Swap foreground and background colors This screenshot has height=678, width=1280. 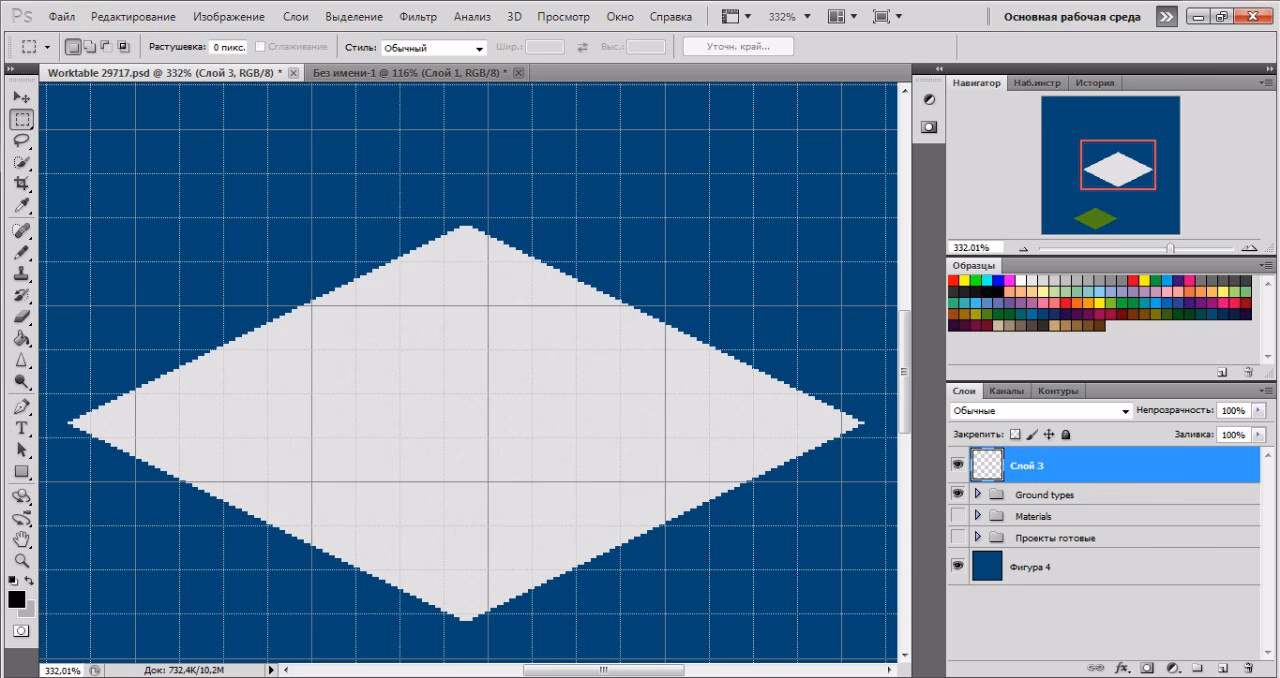point(29,581)
